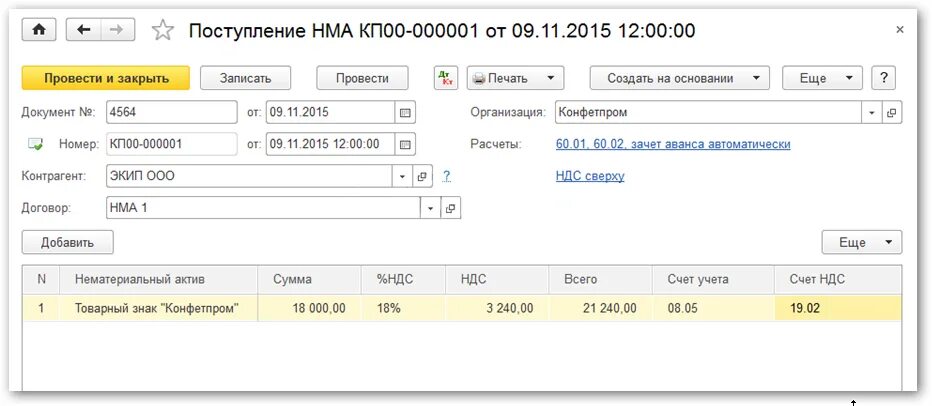Open the НДС сверху link
Image resolution: width=932 pixels, height=406 pixels.
[590, 176]
